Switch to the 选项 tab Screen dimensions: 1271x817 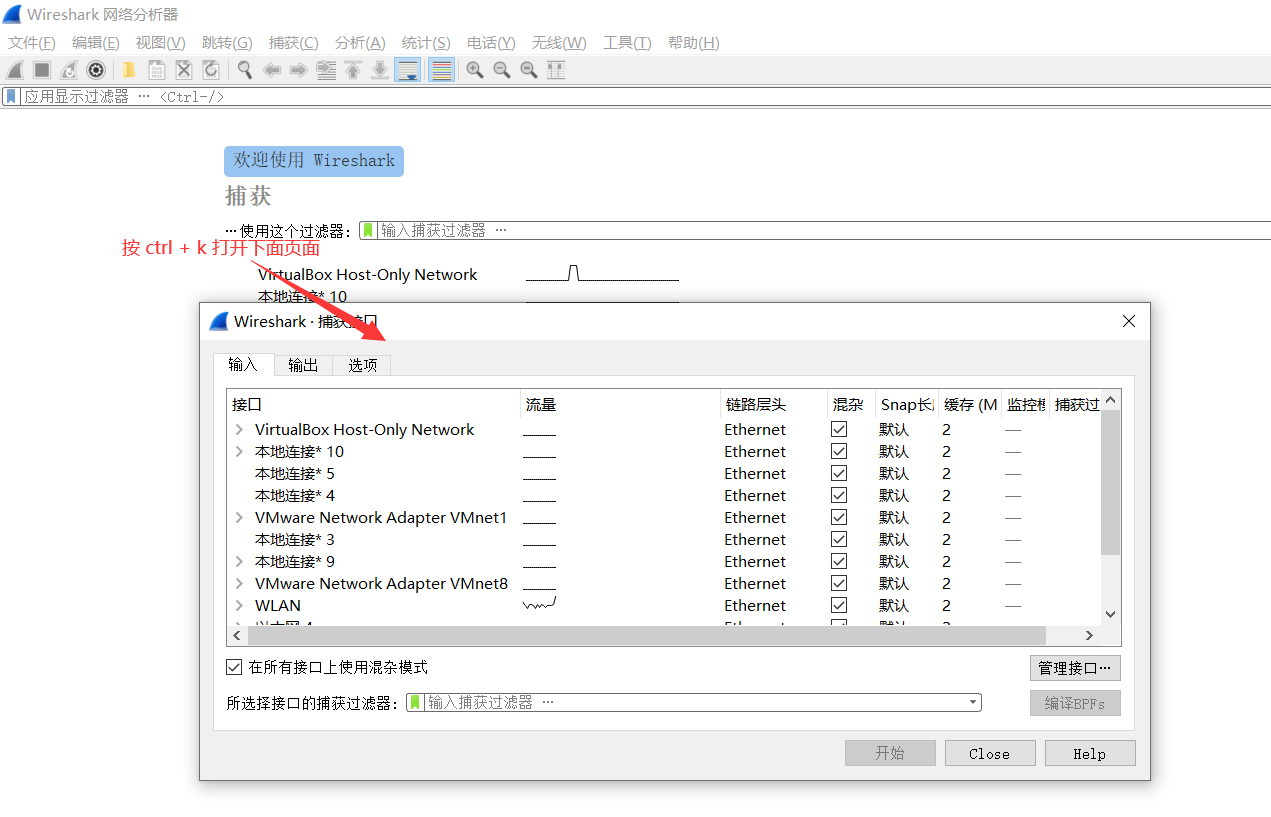point(362,365)
